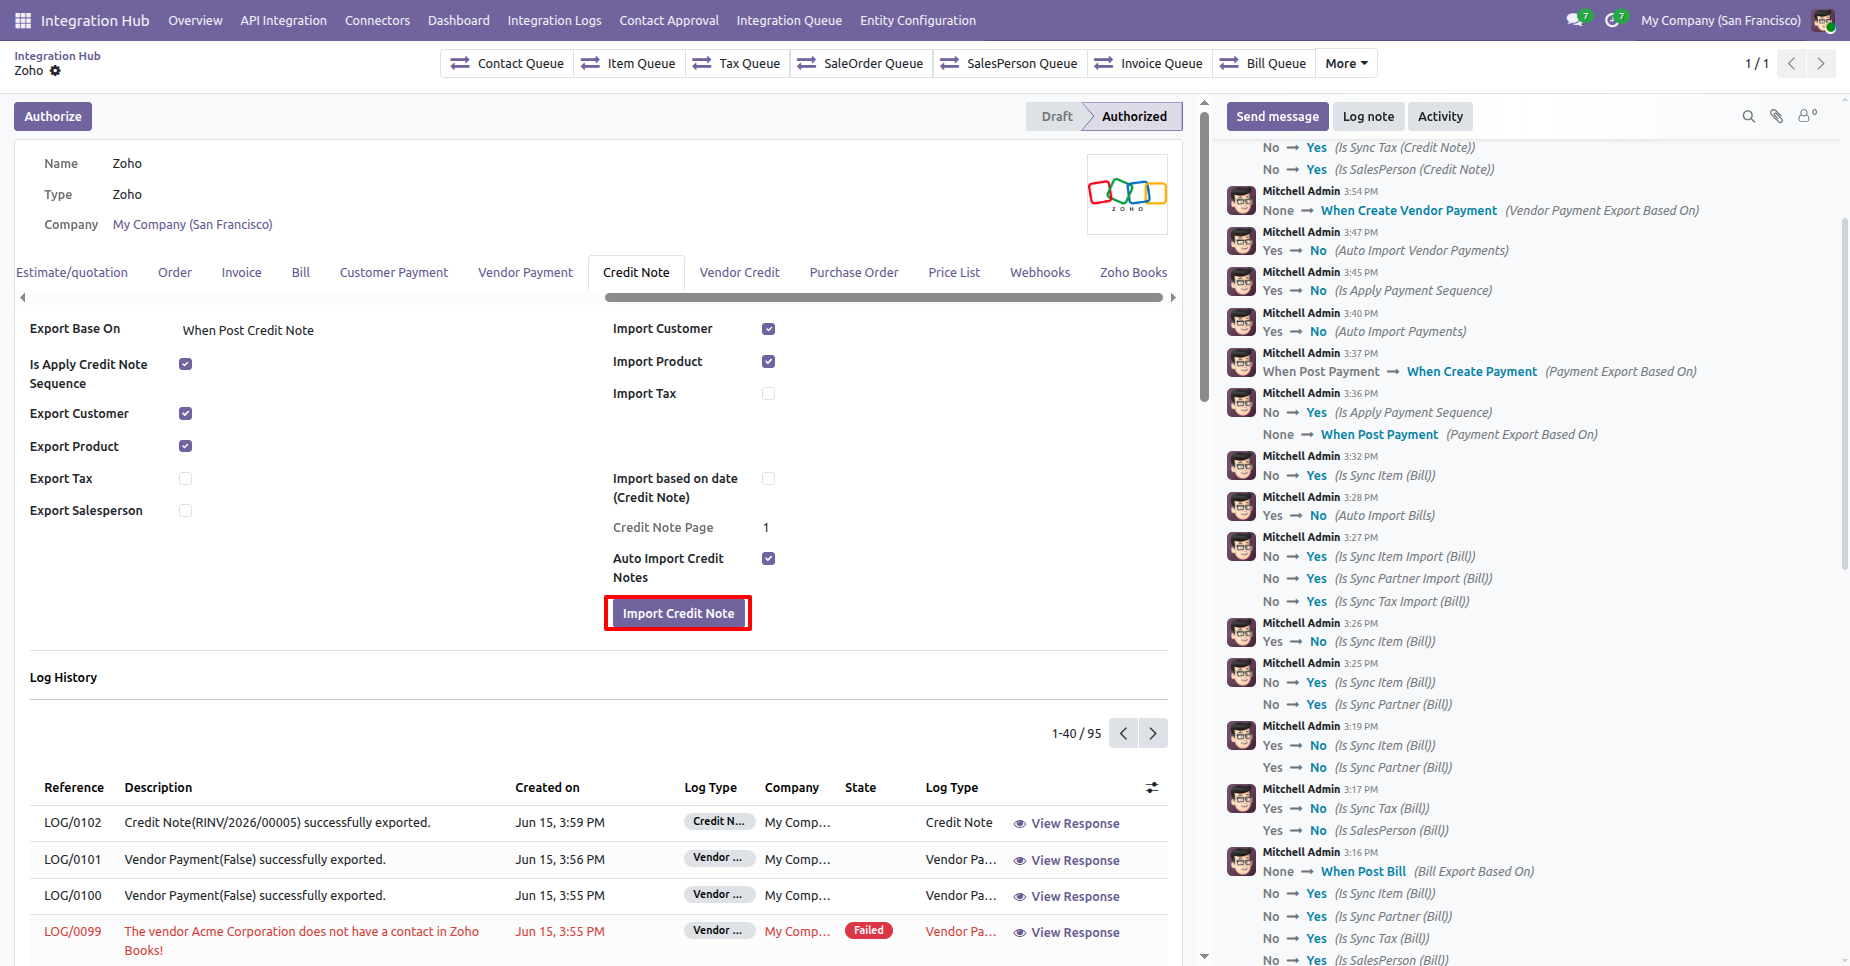Screen dimensions: 1850x966
Task: Click the Send message button
Action: 1277,116
